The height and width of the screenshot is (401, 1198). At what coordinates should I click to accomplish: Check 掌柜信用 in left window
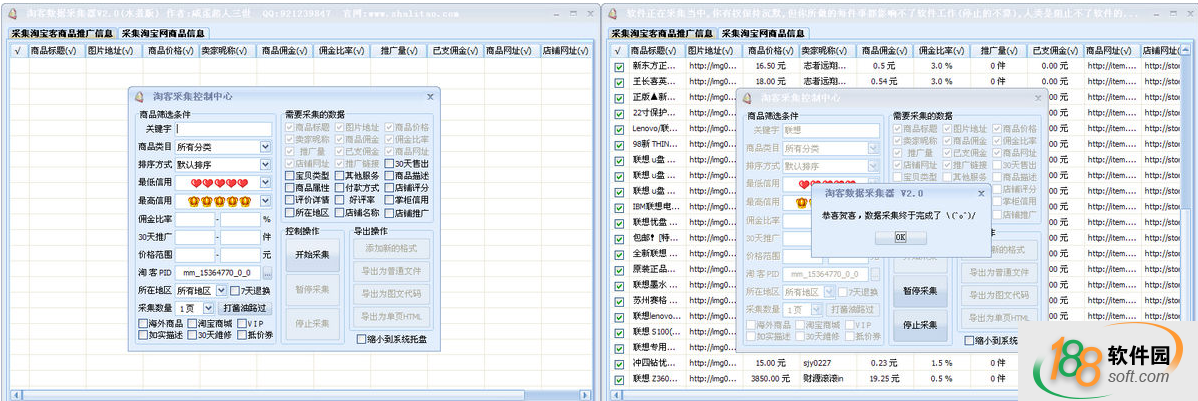point(389,199)
